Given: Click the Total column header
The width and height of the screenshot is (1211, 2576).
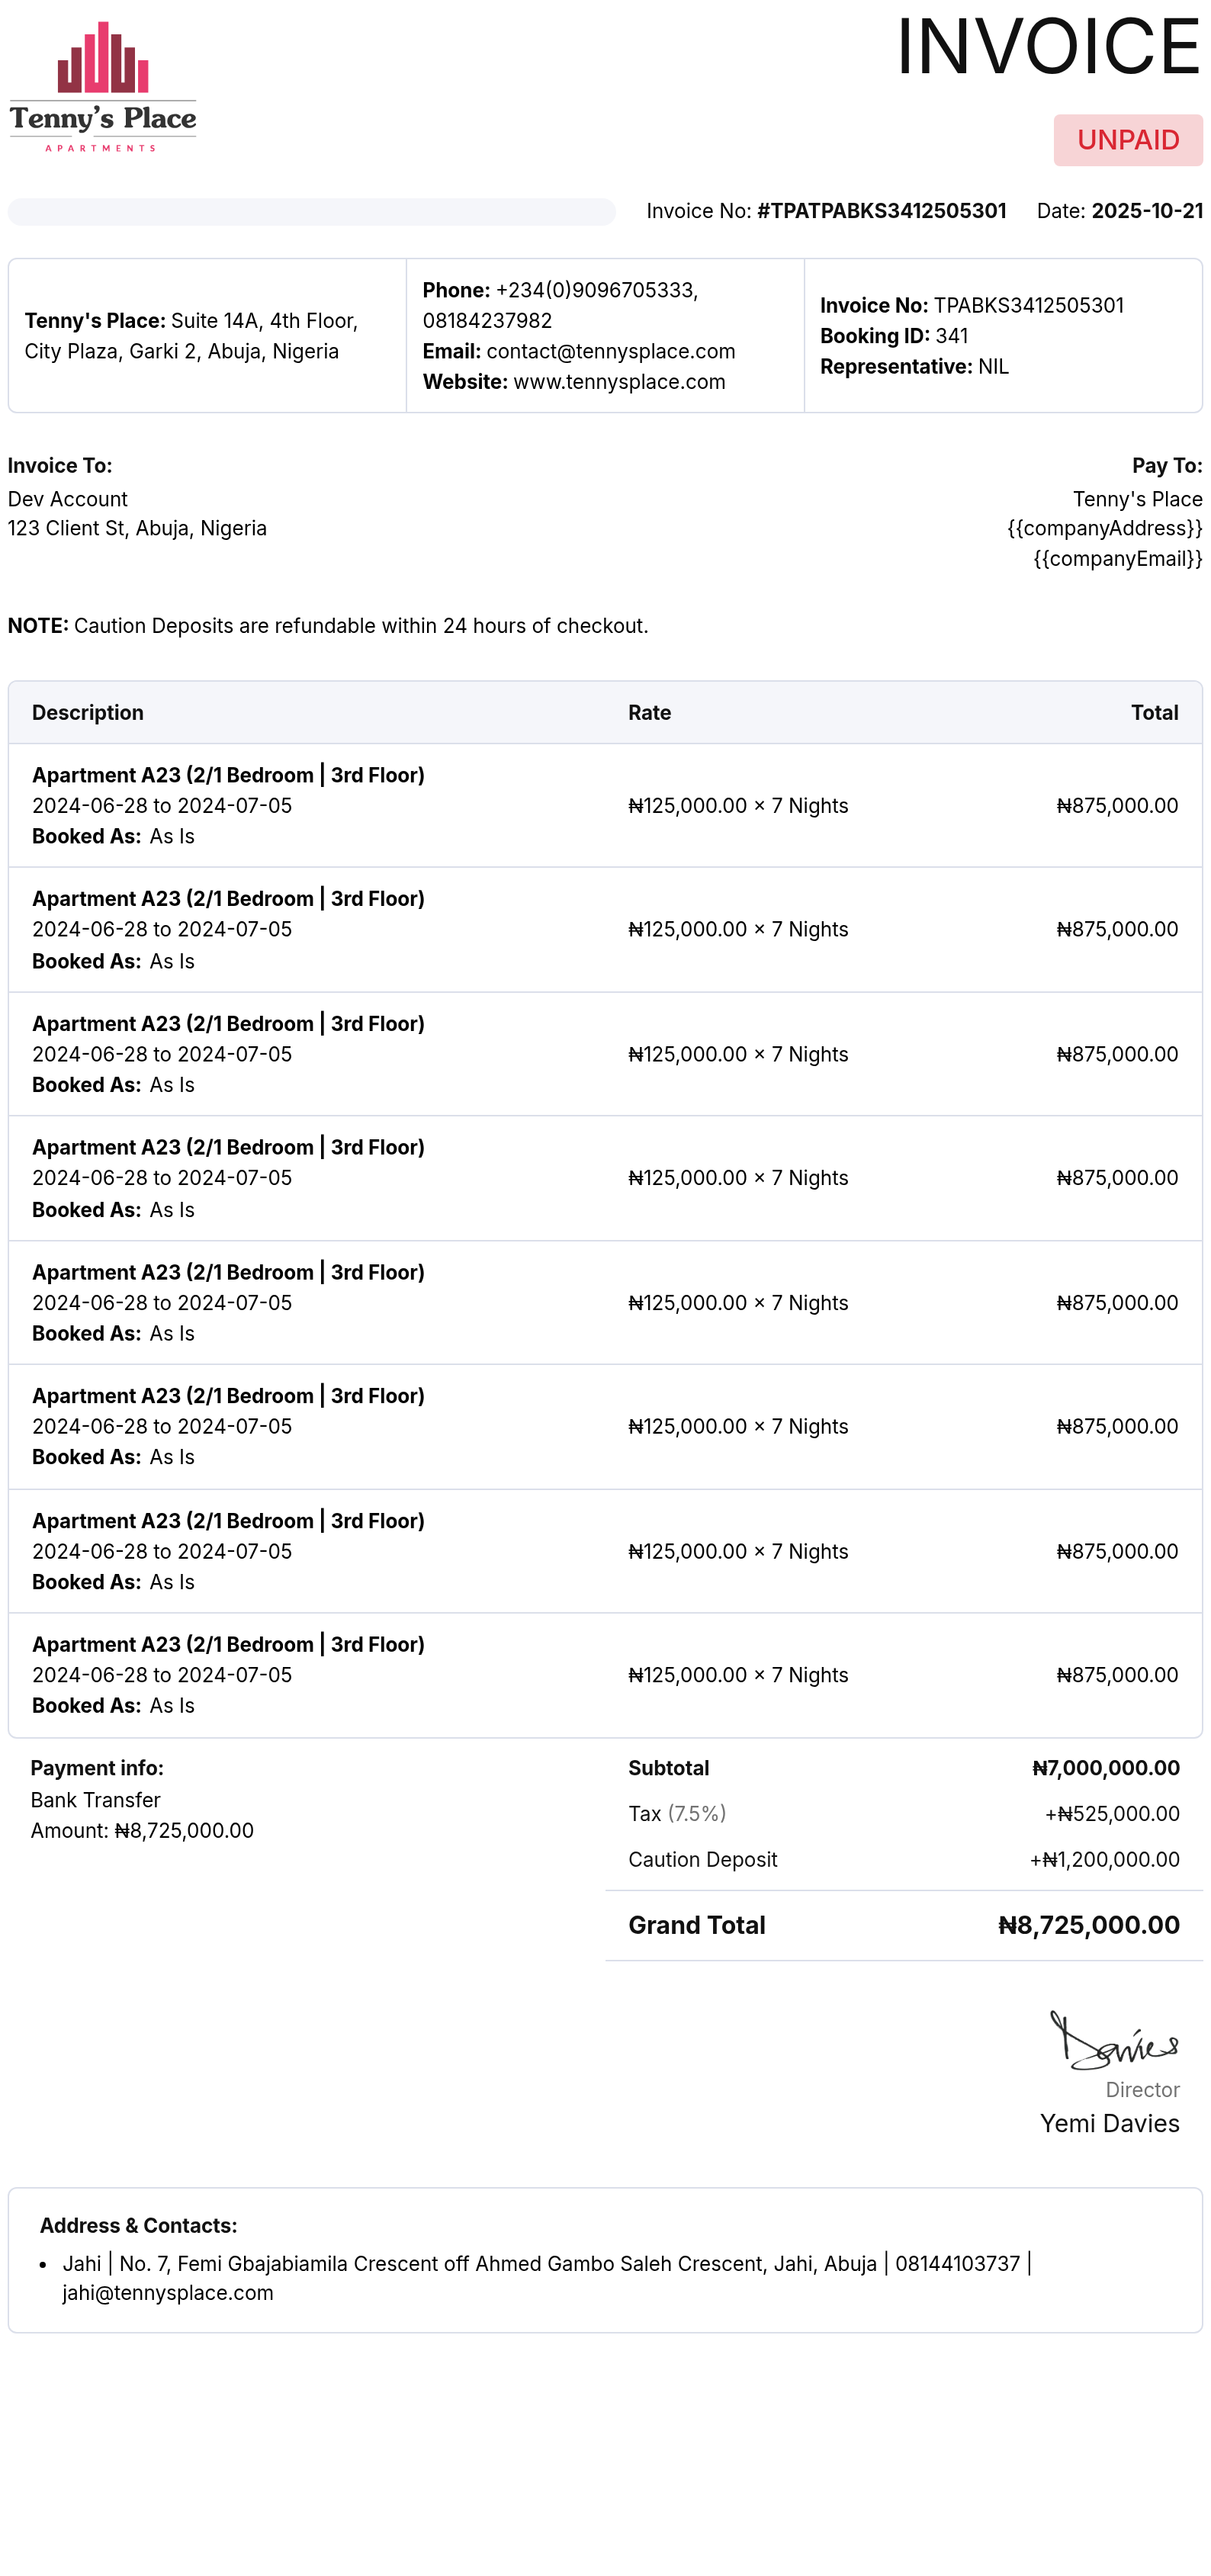Looking at the screenshot, I should pos(1154,713).
